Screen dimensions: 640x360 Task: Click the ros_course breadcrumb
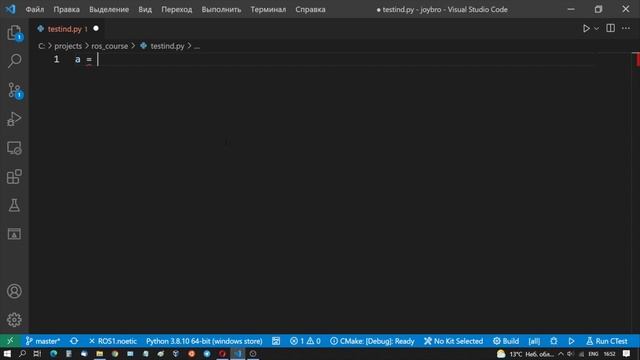[109, 46]
